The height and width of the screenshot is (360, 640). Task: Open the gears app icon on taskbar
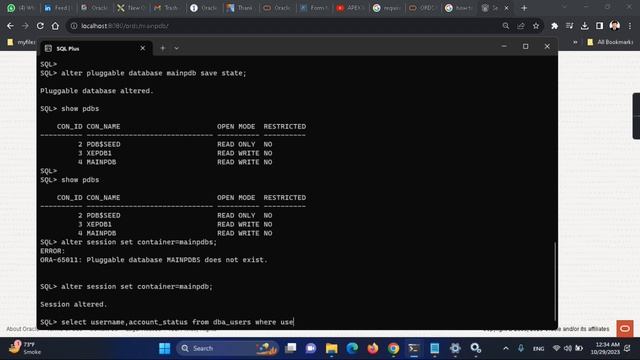[x=476, y=348]
